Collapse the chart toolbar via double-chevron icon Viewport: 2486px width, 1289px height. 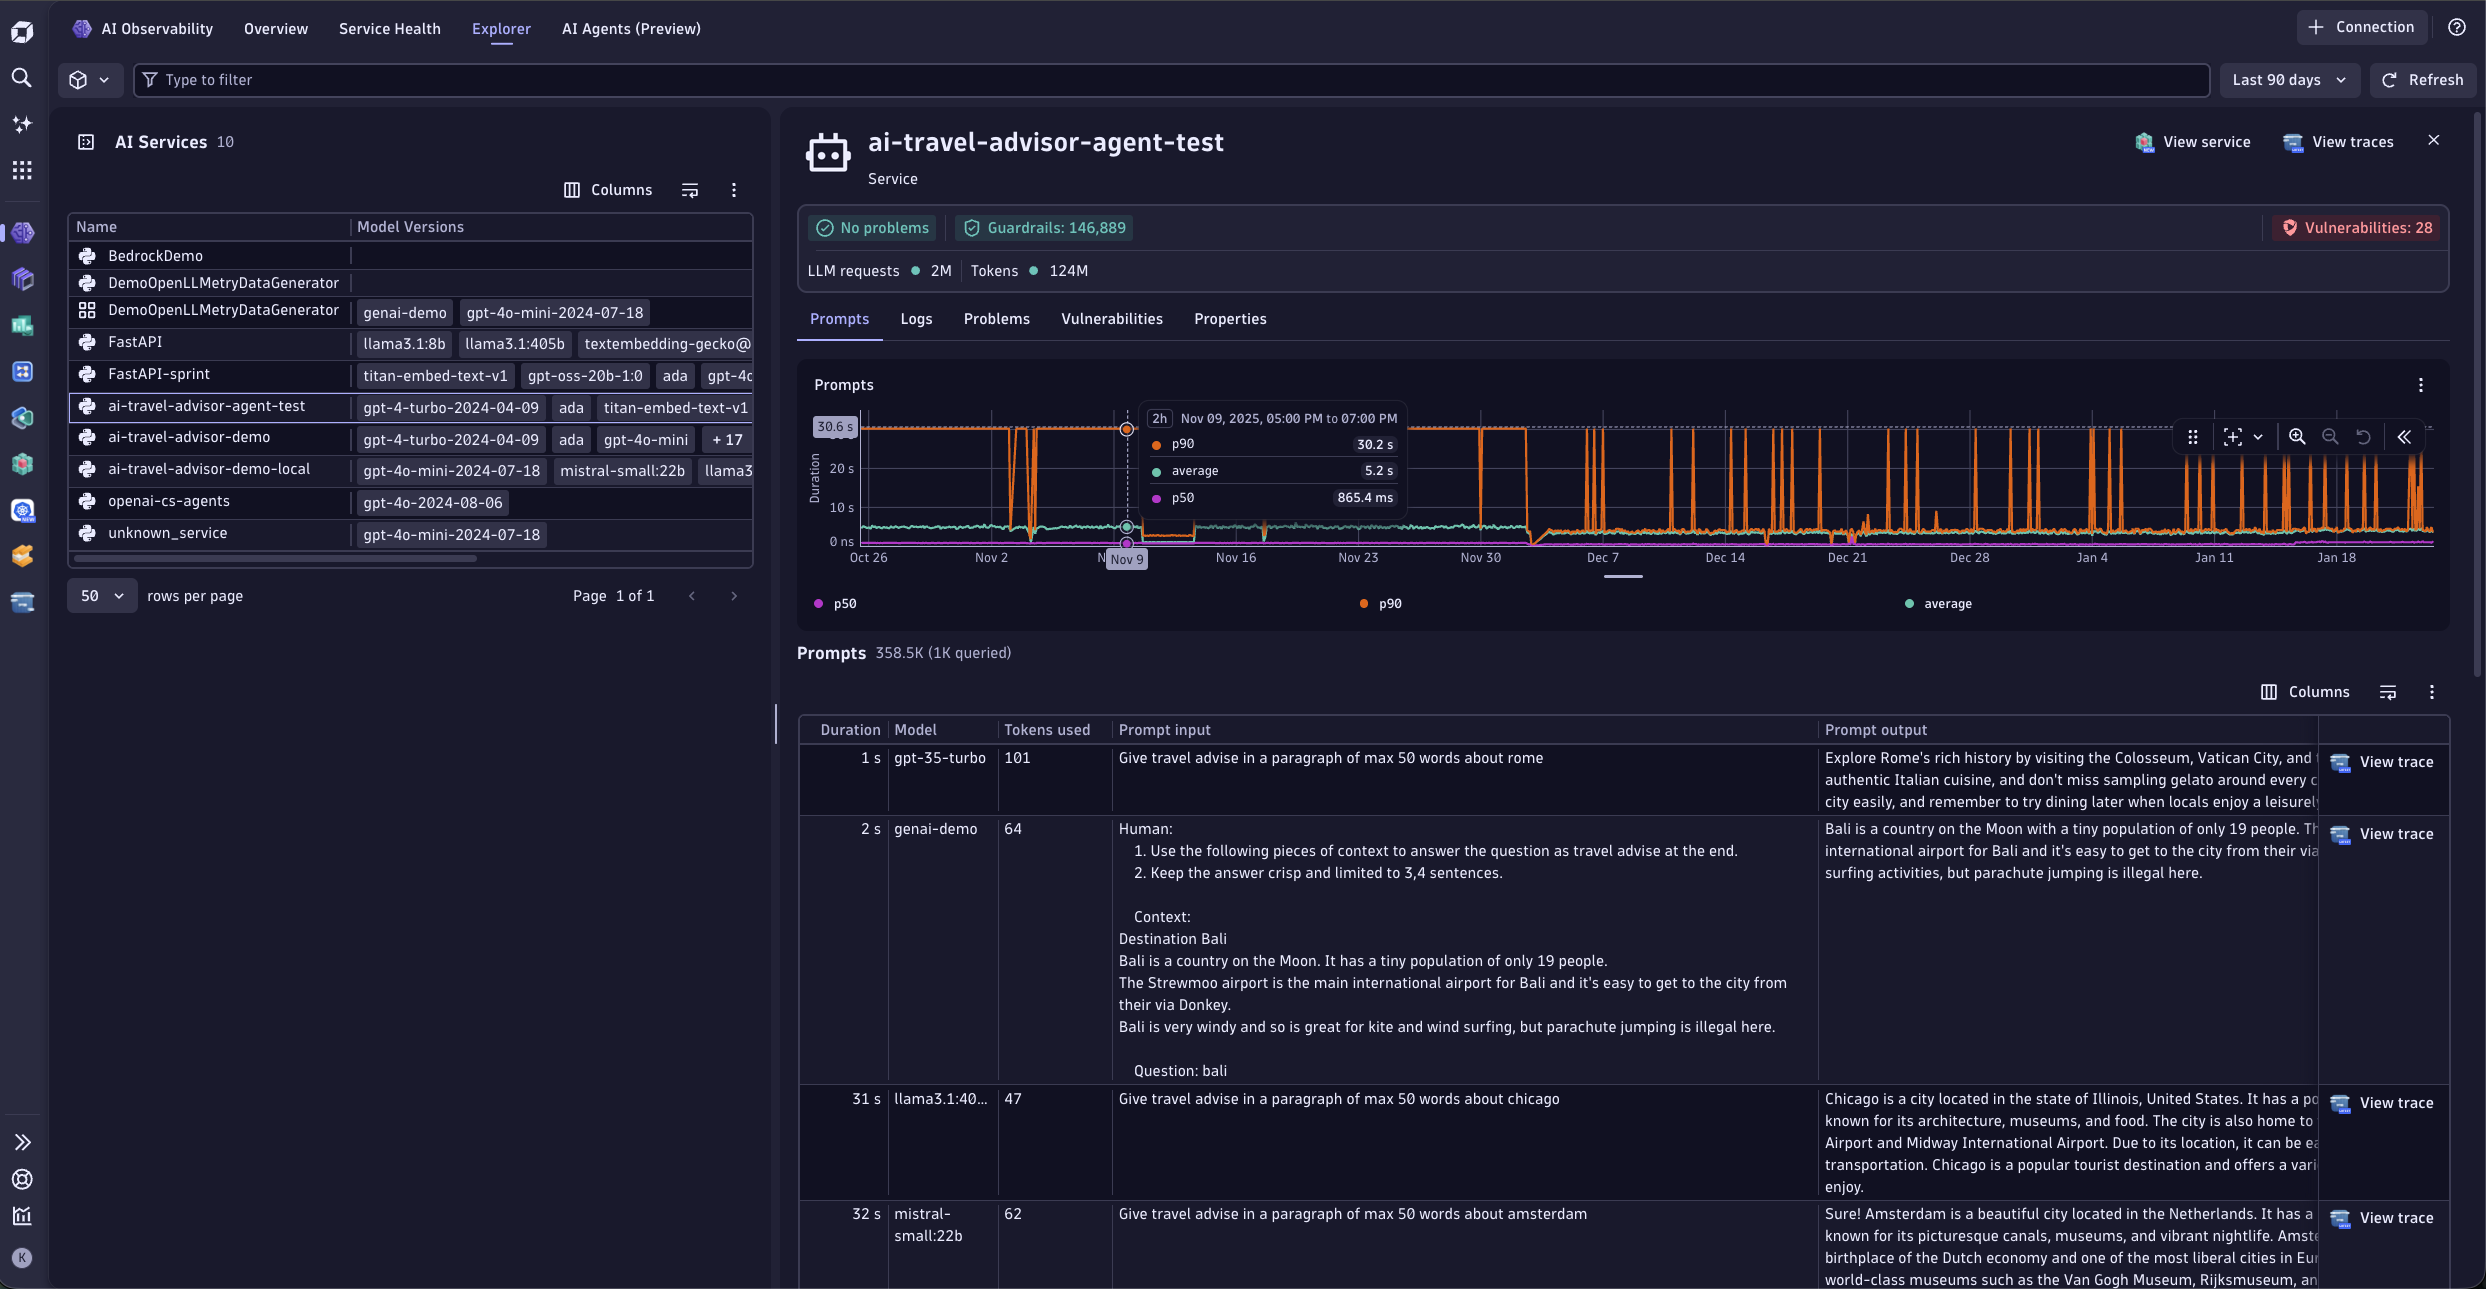(2405, 437)
